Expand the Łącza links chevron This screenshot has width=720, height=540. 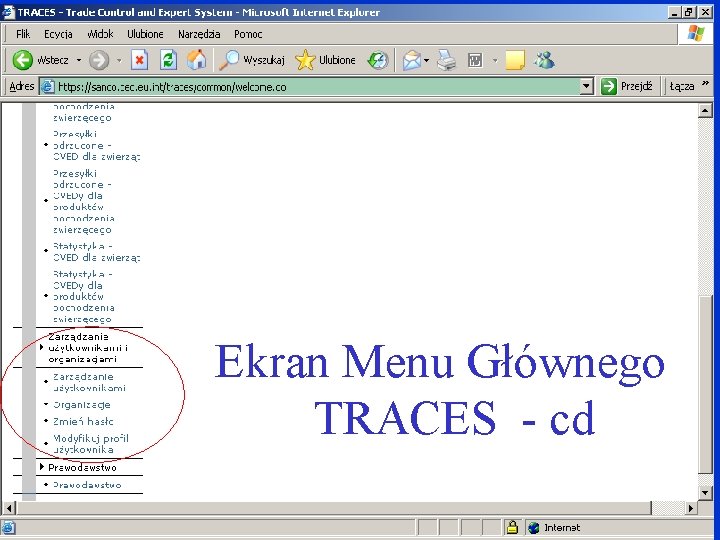click(x=705, y=83)
